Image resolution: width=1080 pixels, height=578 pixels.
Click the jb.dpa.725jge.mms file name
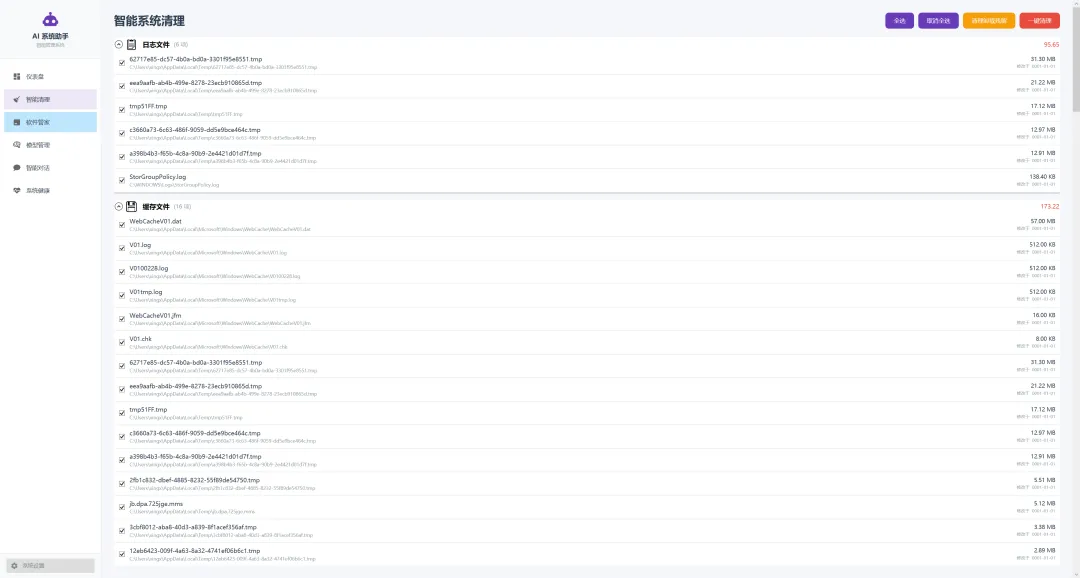click(x=156, y=504)
